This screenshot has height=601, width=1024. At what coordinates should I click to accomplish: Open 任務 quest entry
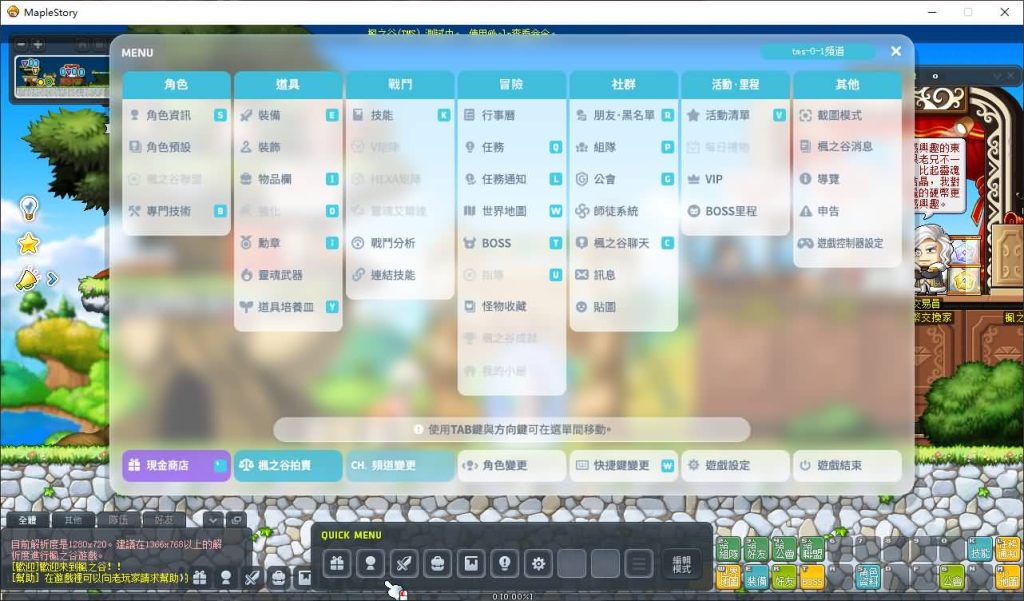(511, 147)
